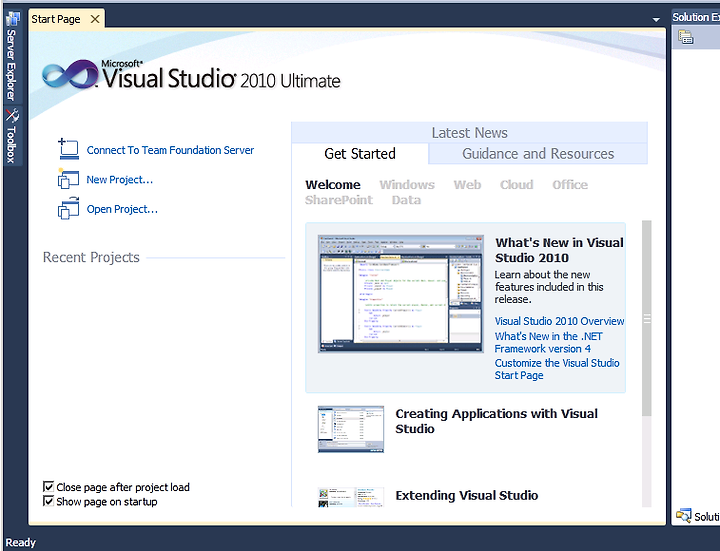Select the Data category
The width and height of the screenshot is (720, 551).
click(406, 200)
